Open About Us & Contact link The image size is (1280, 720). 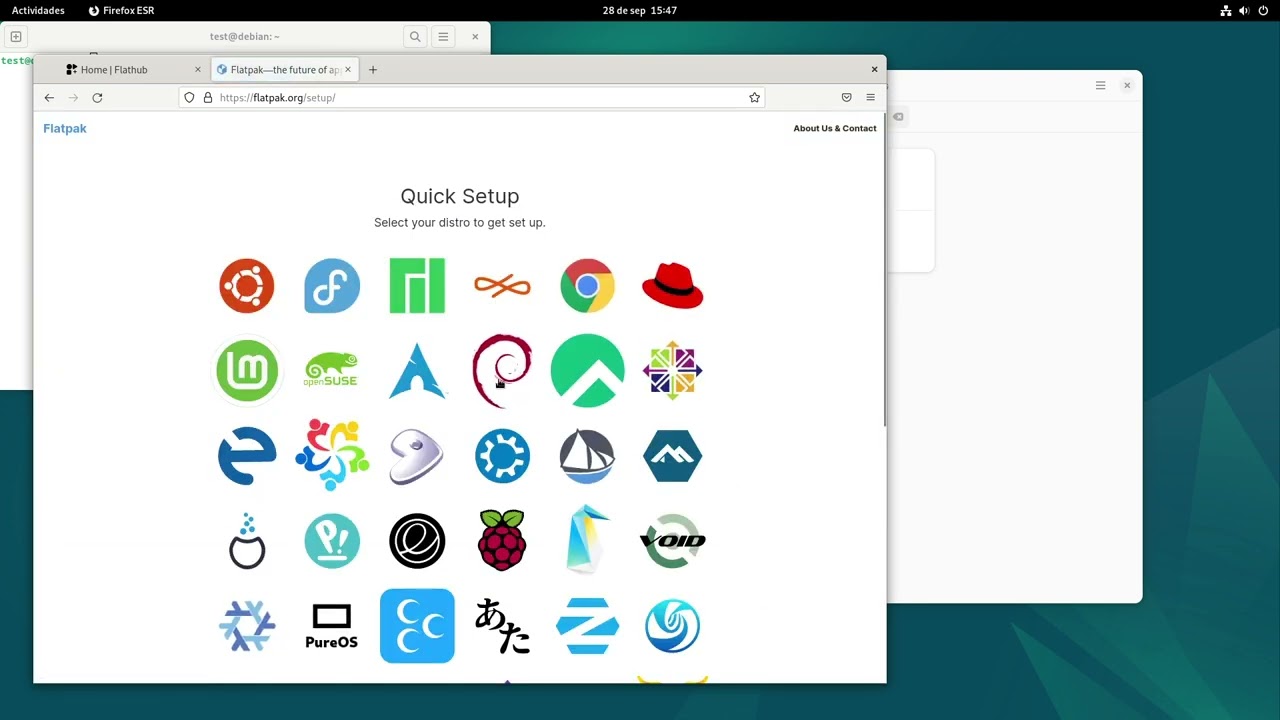point(835,128)
